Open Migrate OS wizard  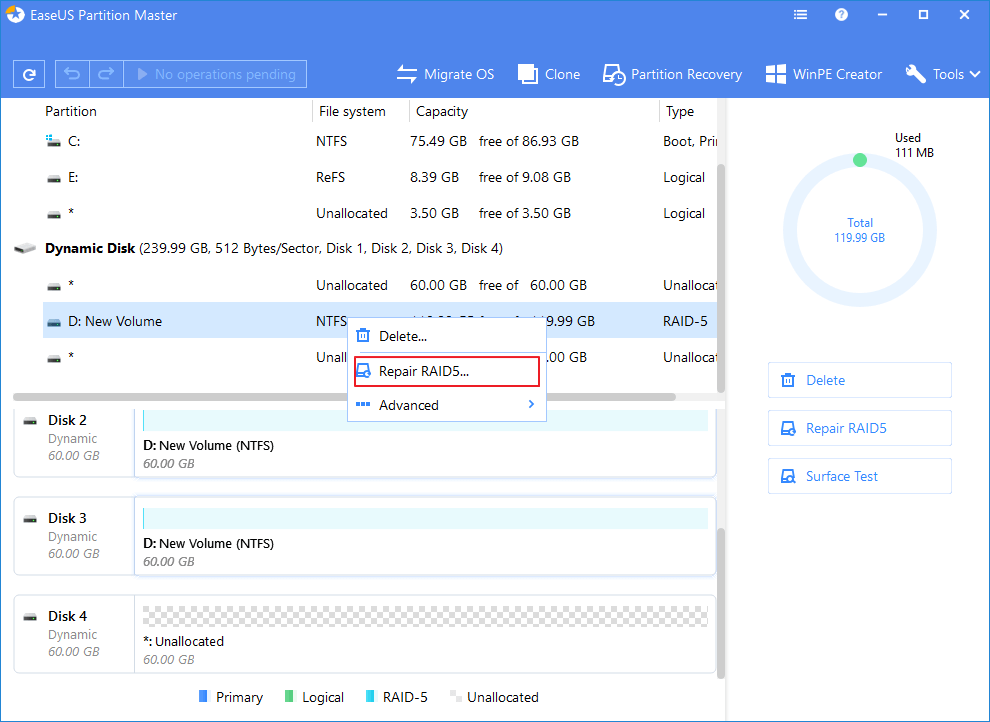[x=445, y=74]
